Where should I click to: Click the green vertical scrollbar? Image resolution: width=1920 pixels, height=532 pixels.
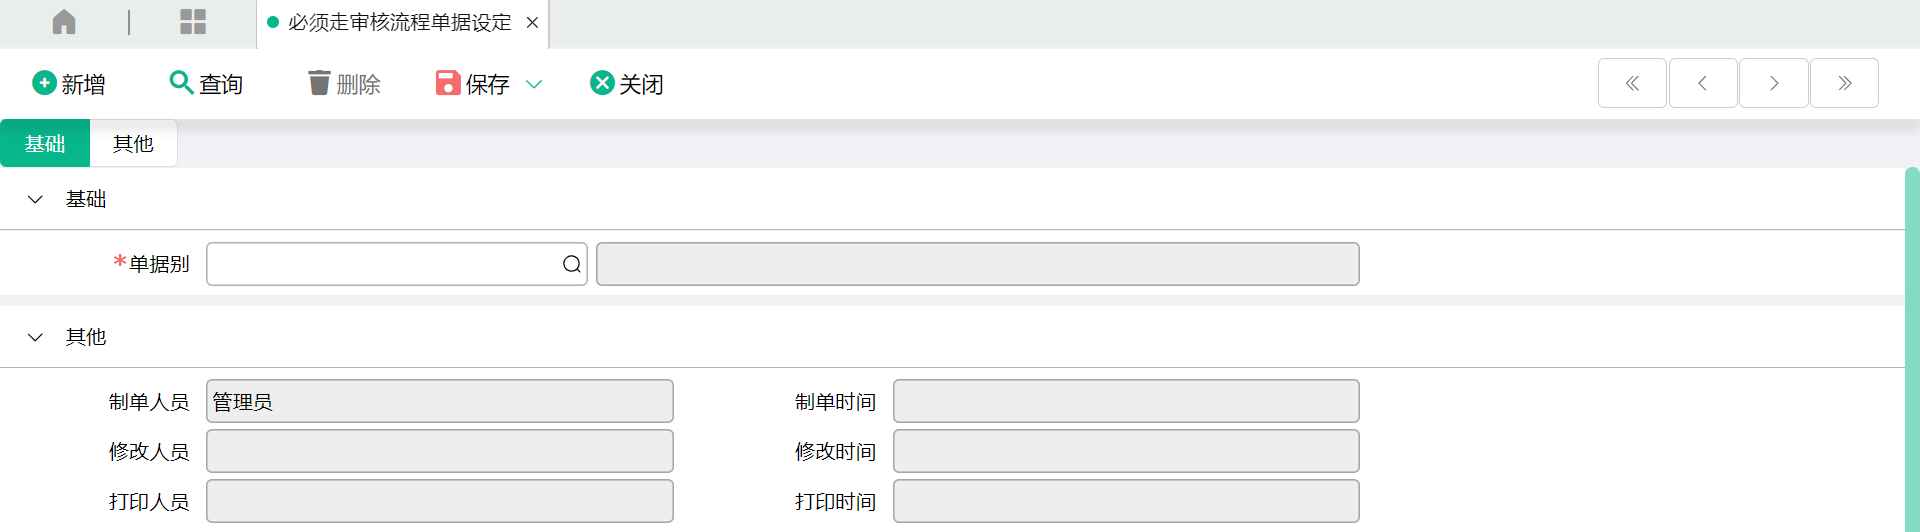pos(1912,349)
